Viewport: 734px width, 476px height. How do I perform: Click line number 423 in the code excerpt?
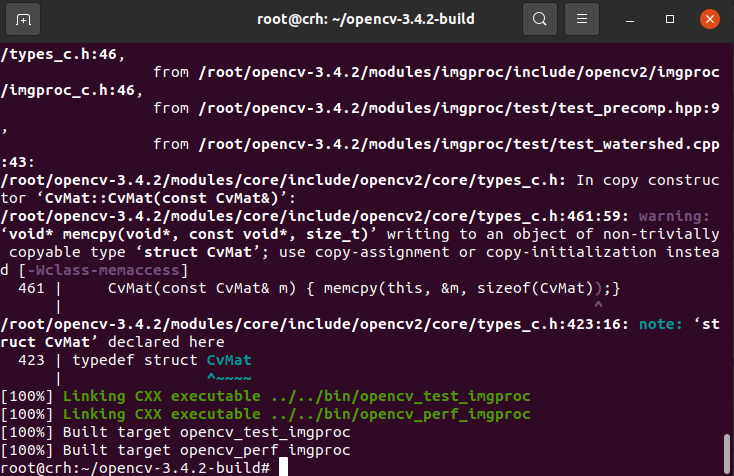(x=31, y=360)
